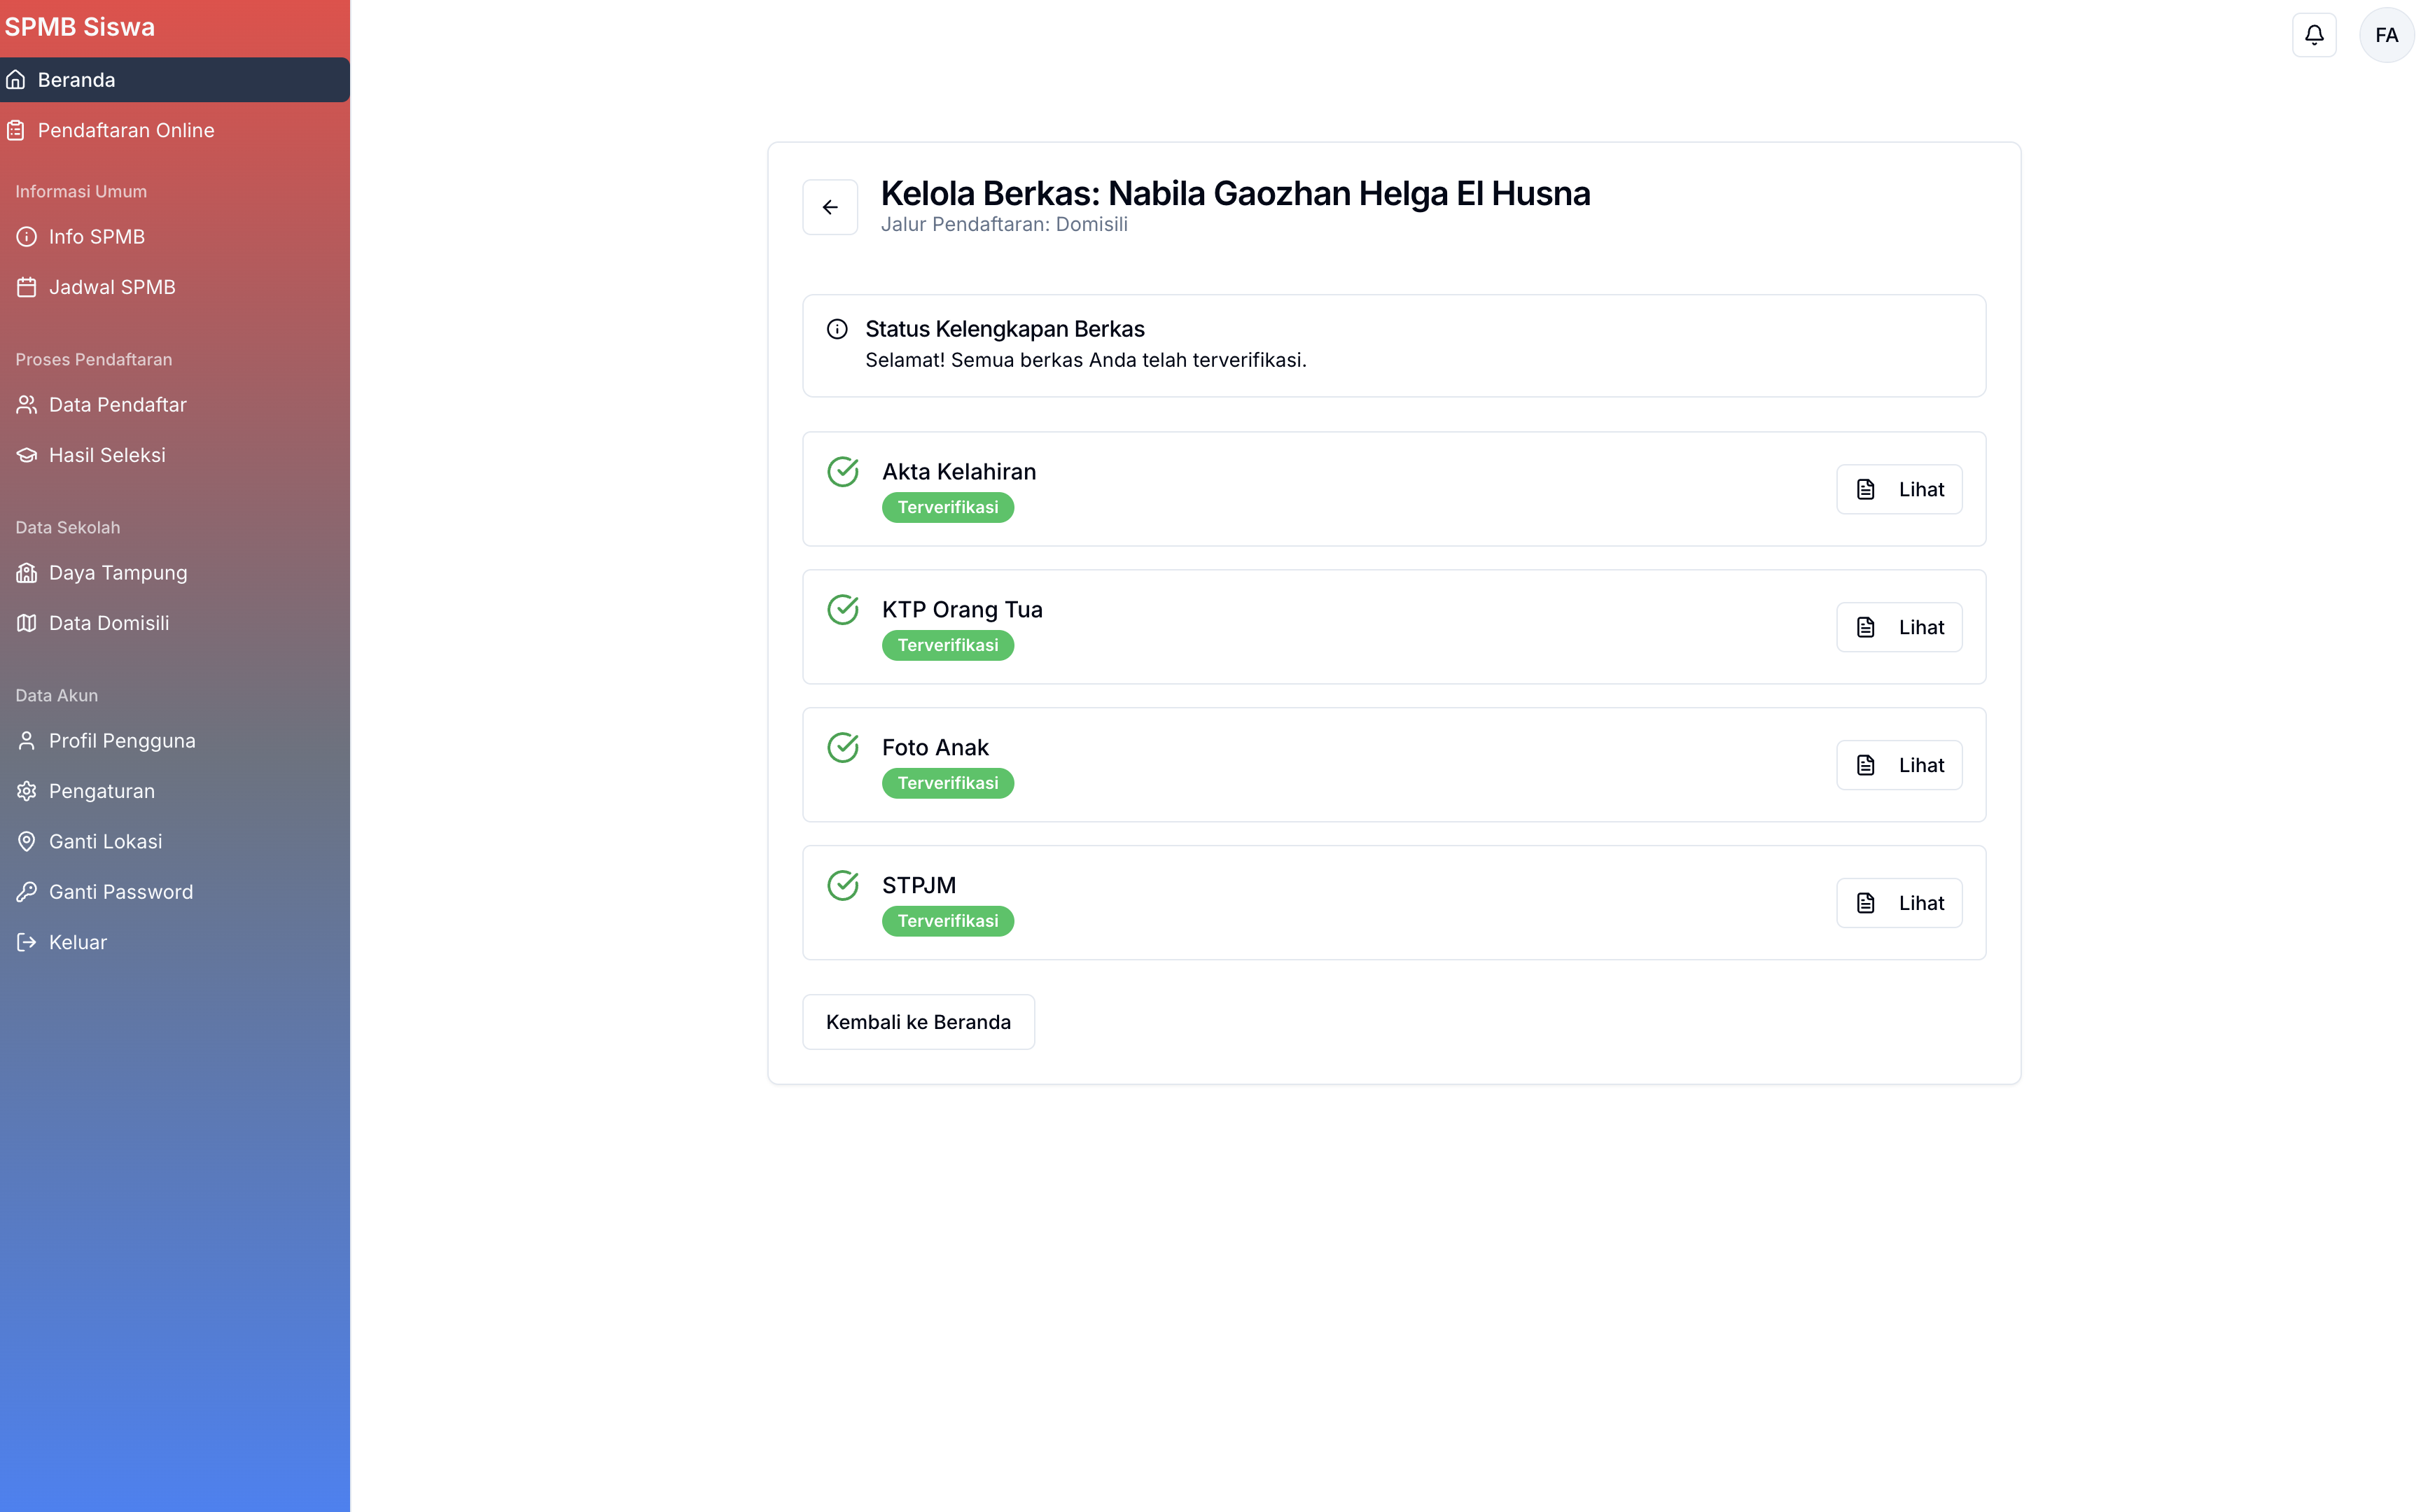
Task: Open notifications via the bell icon
Action: click(x=2313, y=34)
